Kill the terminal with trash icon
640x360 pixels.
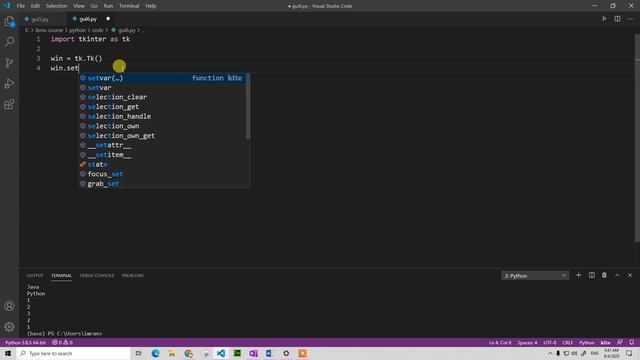click(604, 276)
